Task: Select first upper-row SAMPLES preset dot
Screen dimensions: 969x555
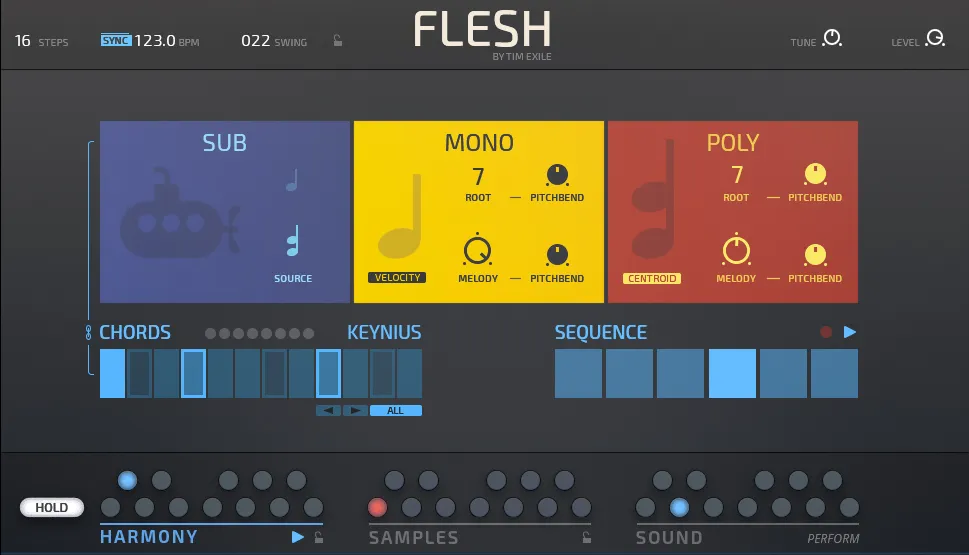Action: [x=394, y=480]
